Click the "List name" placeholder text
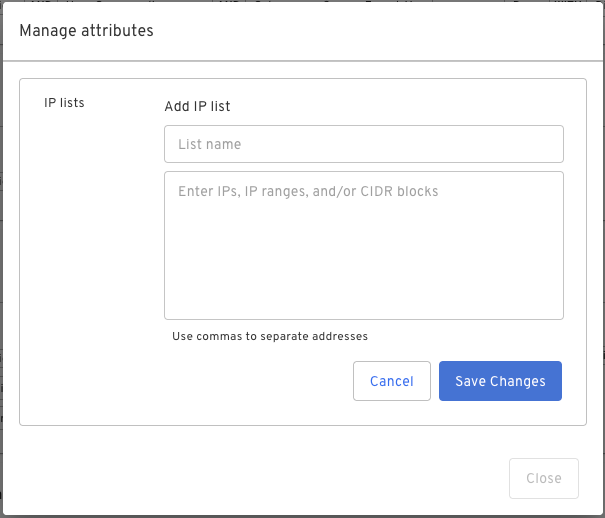 point(210,144)
